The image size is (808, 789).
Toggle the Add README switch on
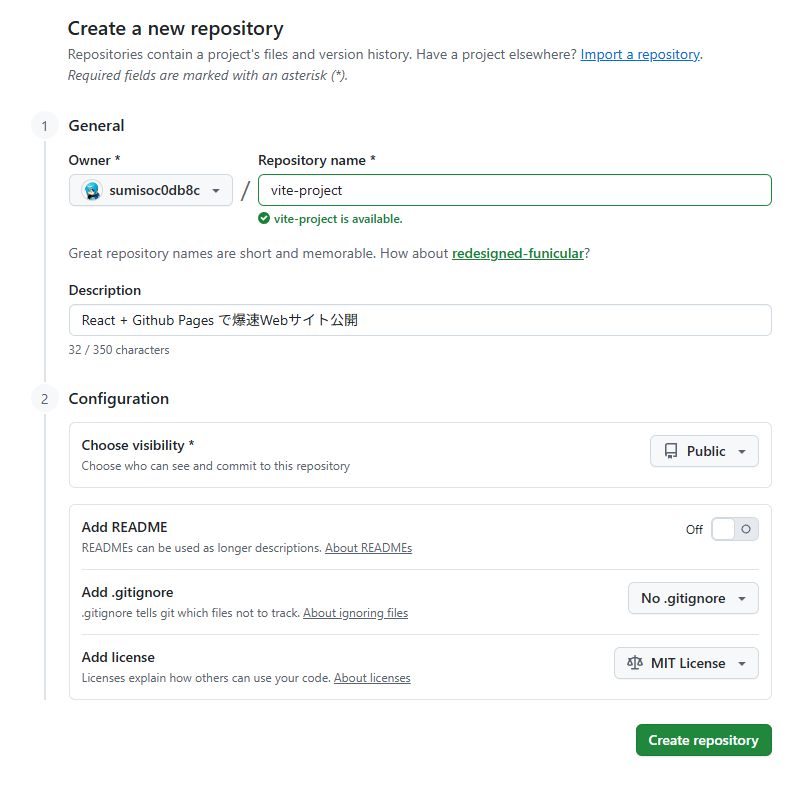734,528
